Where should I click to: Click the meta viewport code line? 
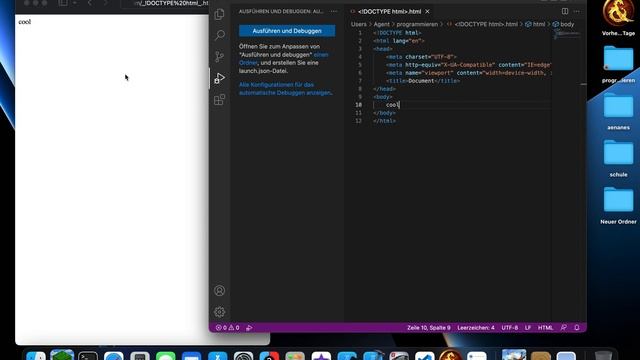(469, 73)
